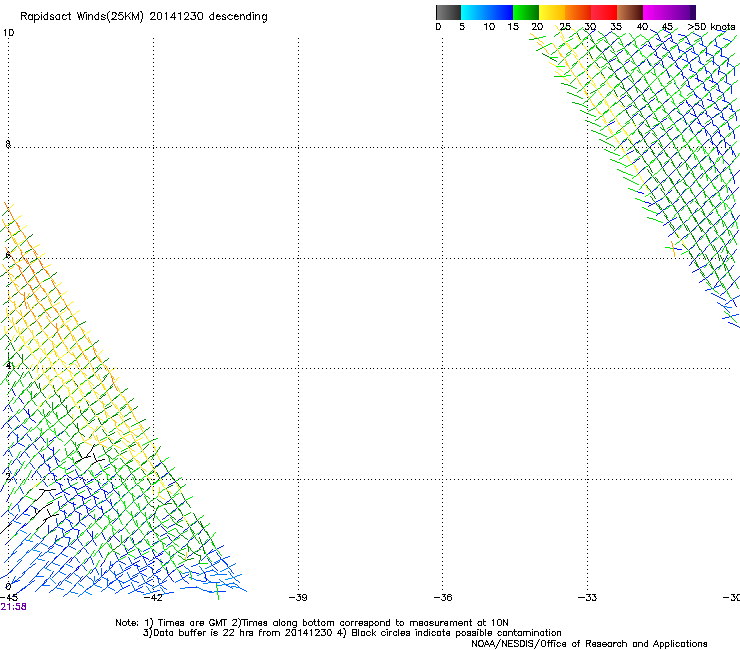Viewport: 740px width, 650px height.
Task: Click the latitude label '2' on the axis
Action: point(8,476)
